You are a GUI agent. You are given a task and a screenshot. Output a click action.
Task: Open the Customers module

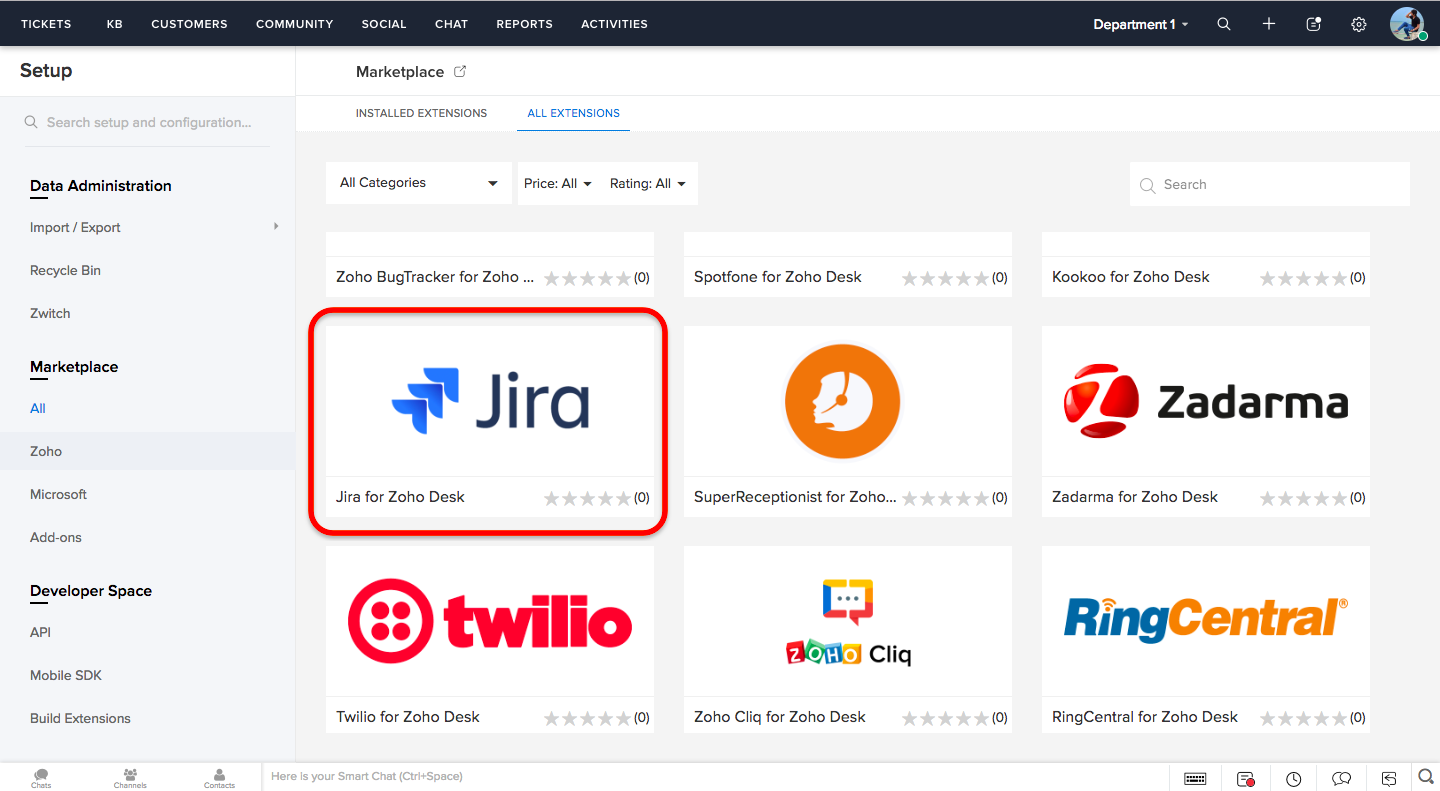point(189,24)
